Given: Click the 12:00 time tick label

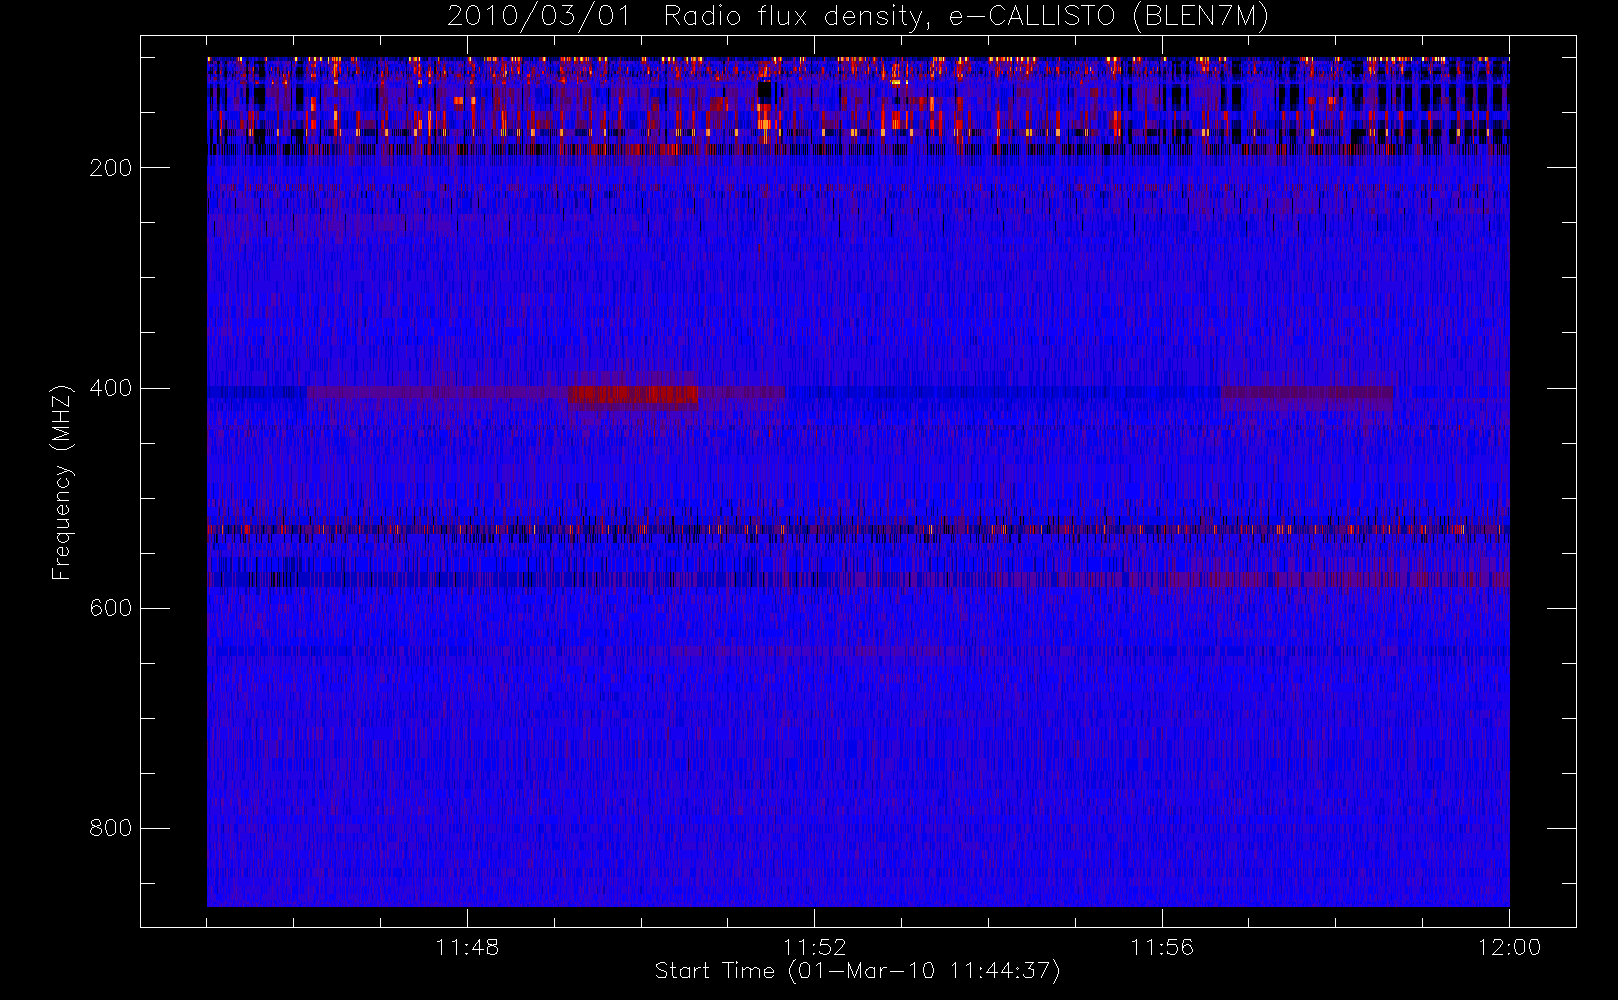Looking at the screenshot, I should pos(1509,947).
